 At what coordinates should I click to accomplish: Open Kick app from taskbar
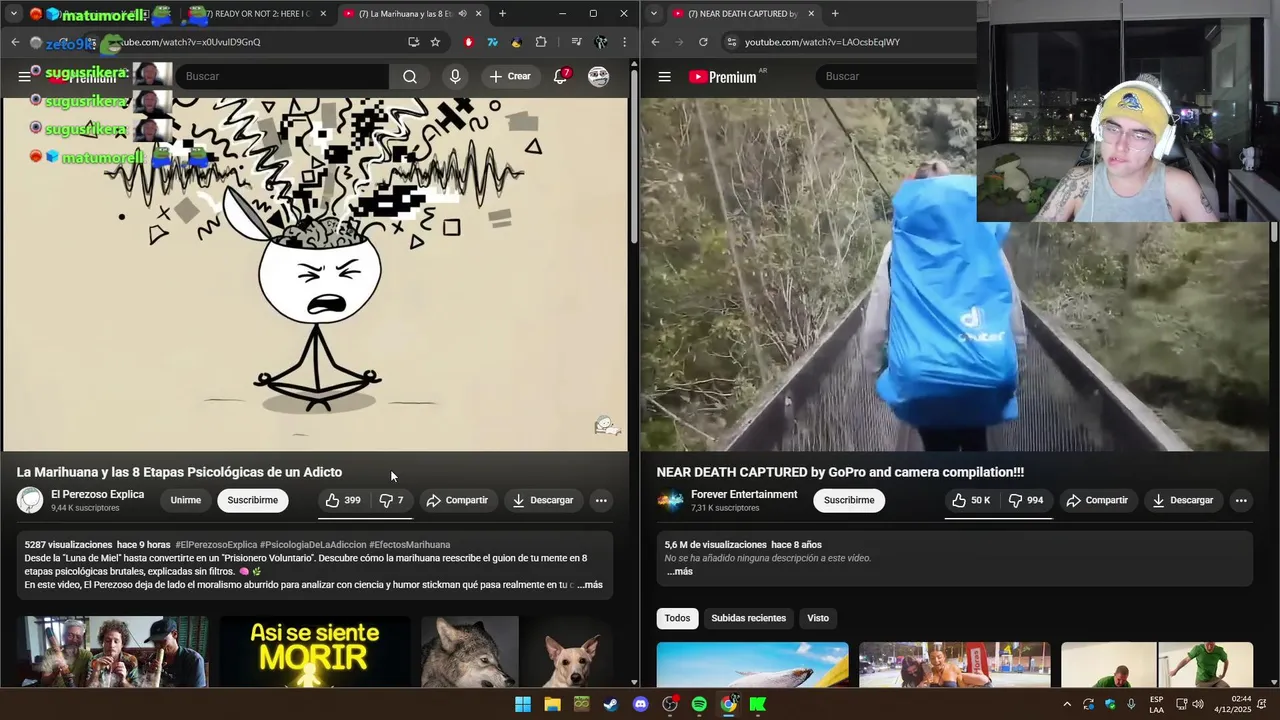[x=758, y=704]
